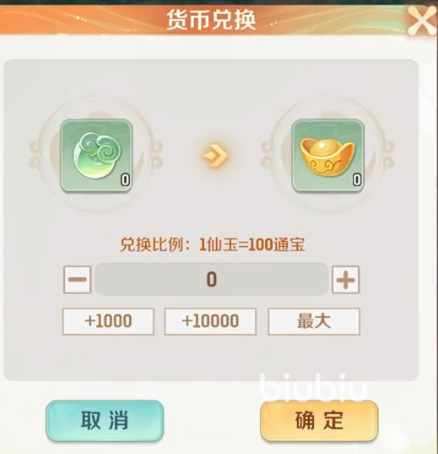Image resolution: width=438 pixels, height=454 pixels.
Task: Click the jade icon's 0 count badge
Action: (x=125, y=180)
